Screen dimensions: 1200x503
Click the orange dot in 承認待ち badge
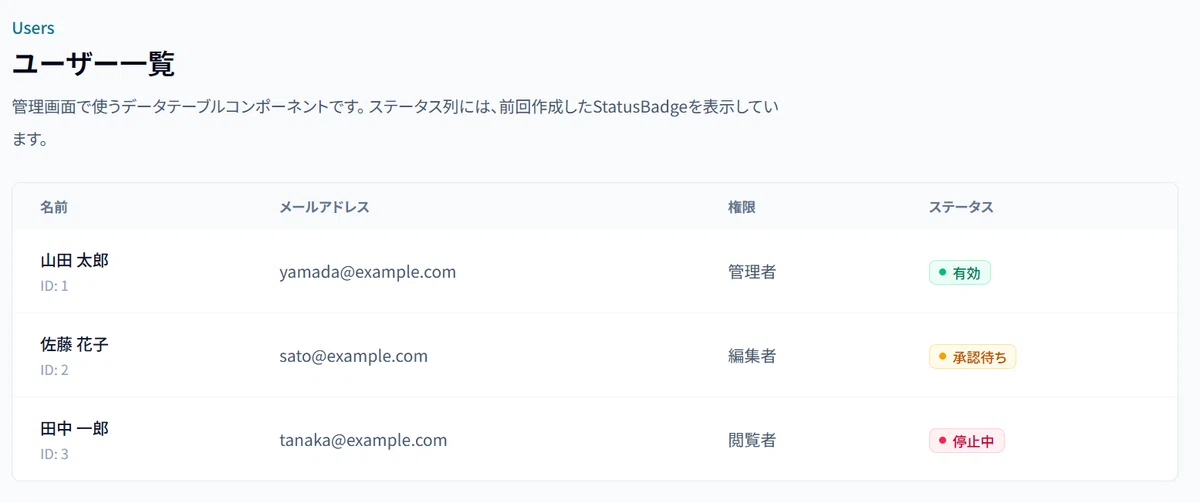point(942,356)
